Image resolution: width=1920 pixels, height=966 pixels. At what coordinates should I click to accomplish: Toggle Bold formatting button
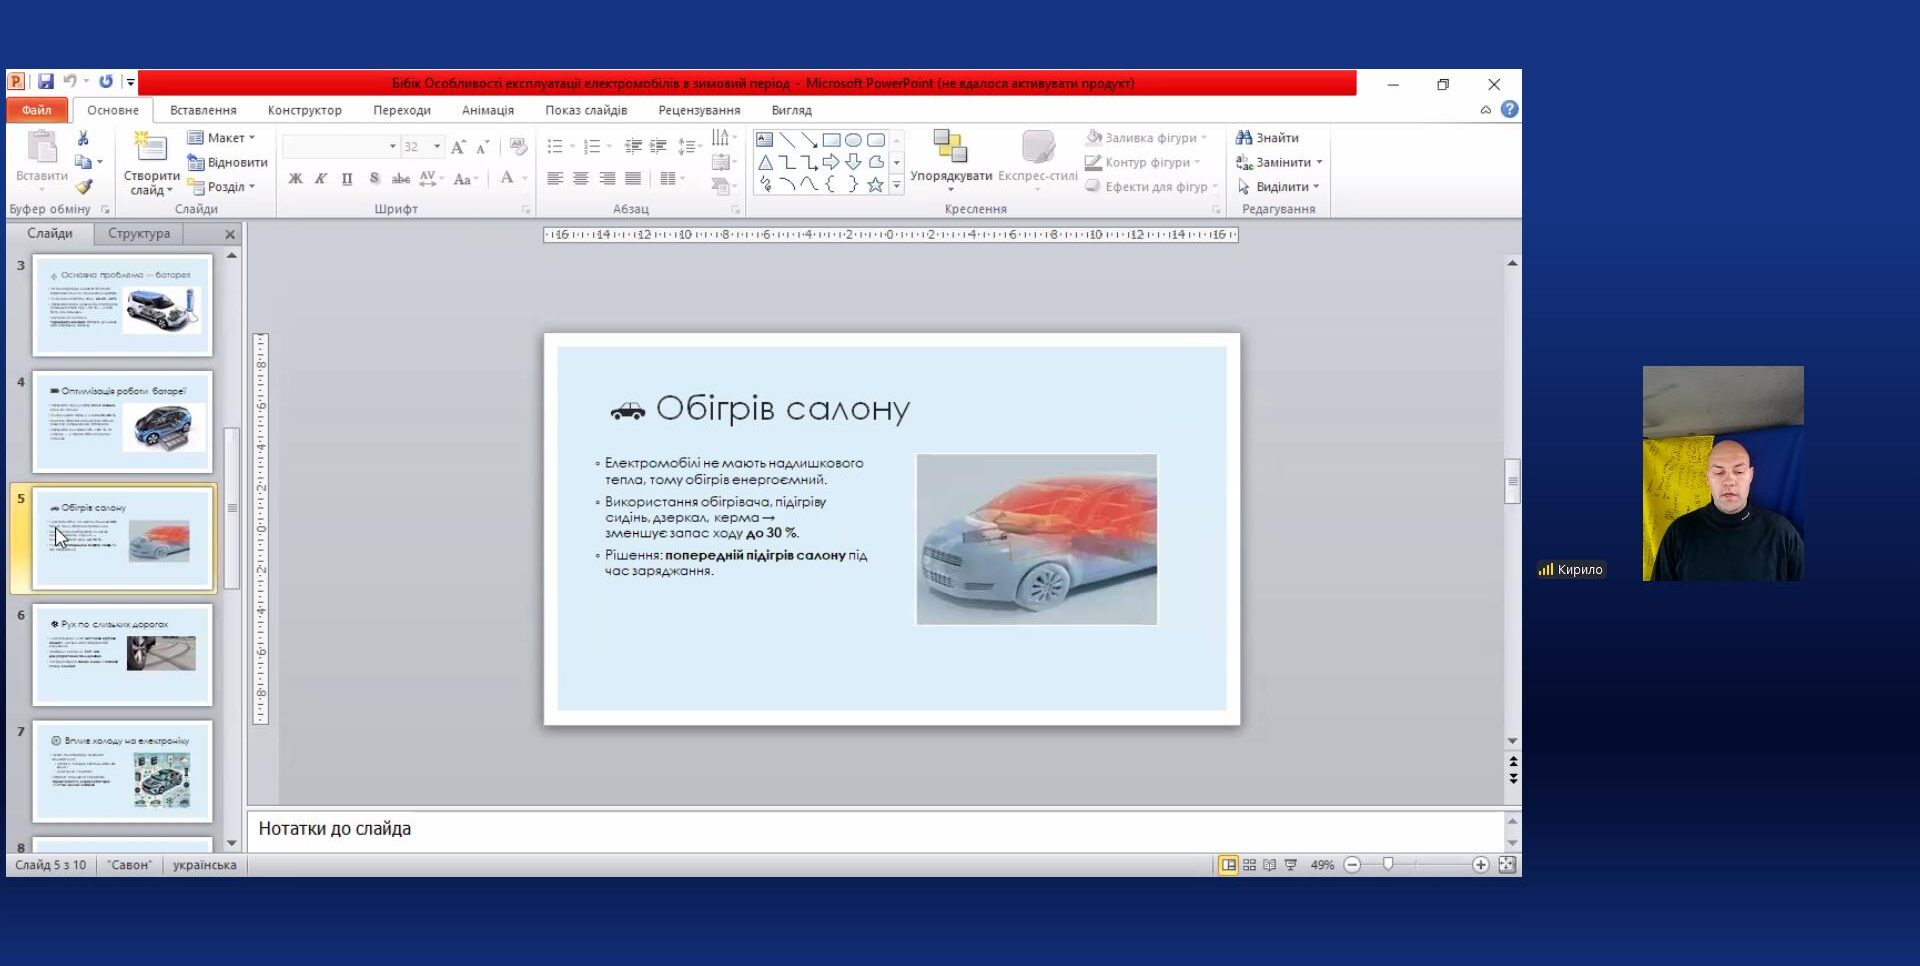click(295, 179)
